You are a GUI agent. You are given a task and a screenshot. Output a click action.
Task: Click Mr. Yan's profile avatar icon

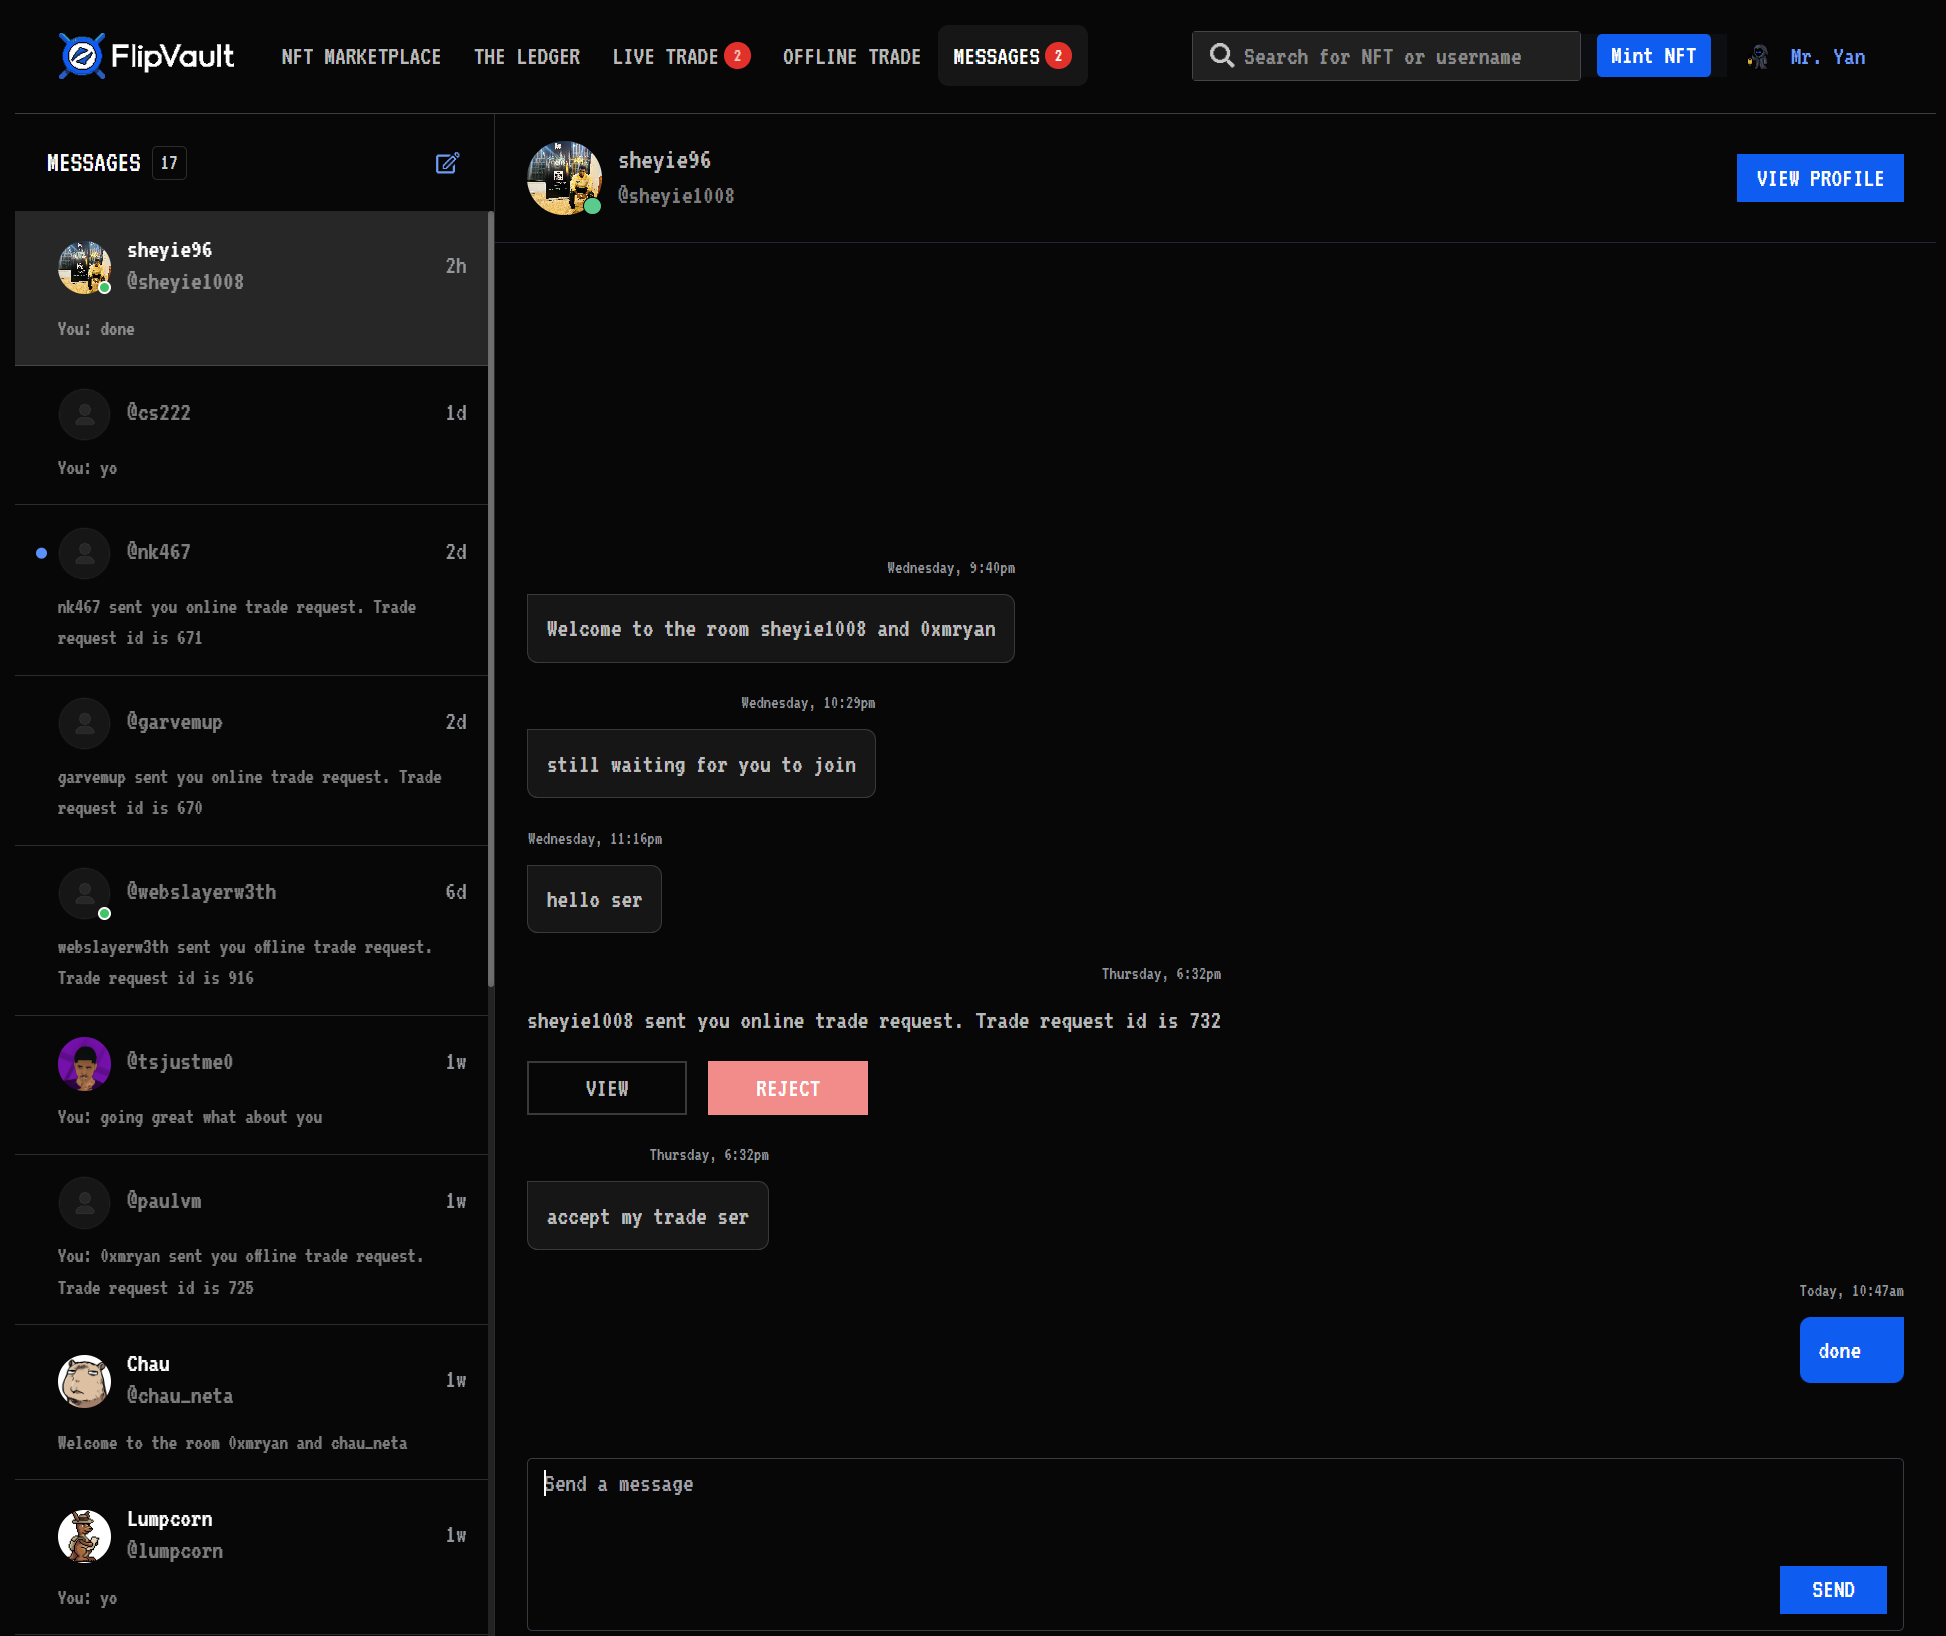(1758, 57)
